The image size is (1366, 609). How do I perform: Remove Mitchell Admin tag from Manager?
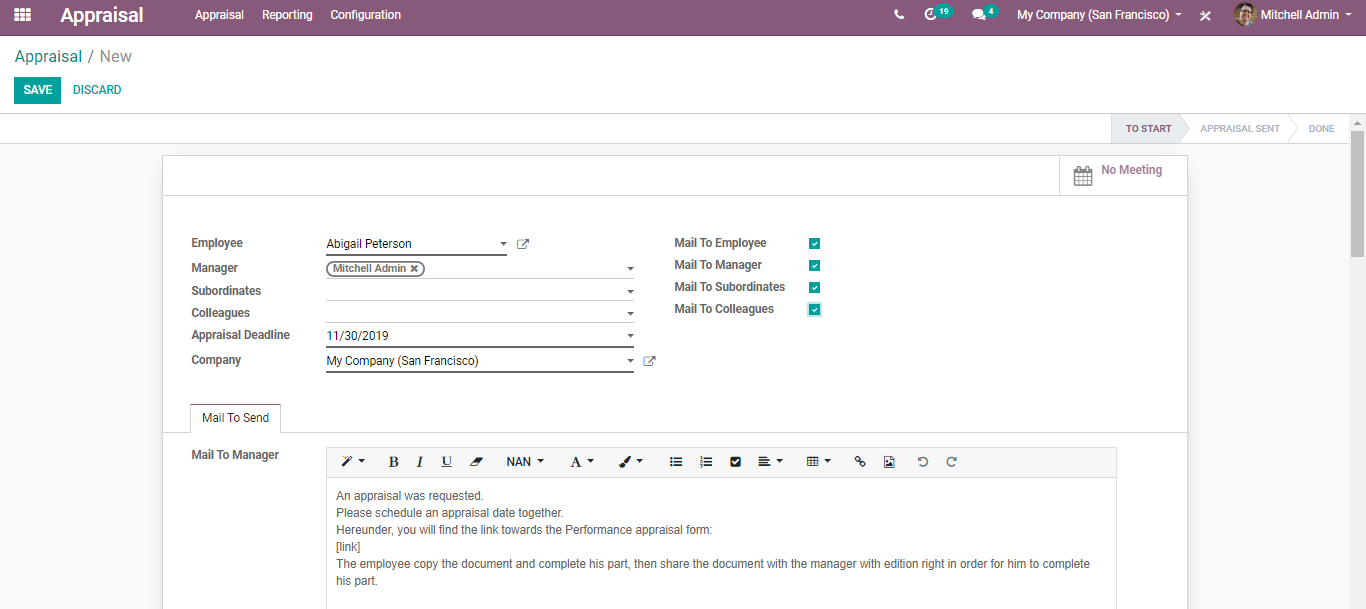(x=414, y=268)
